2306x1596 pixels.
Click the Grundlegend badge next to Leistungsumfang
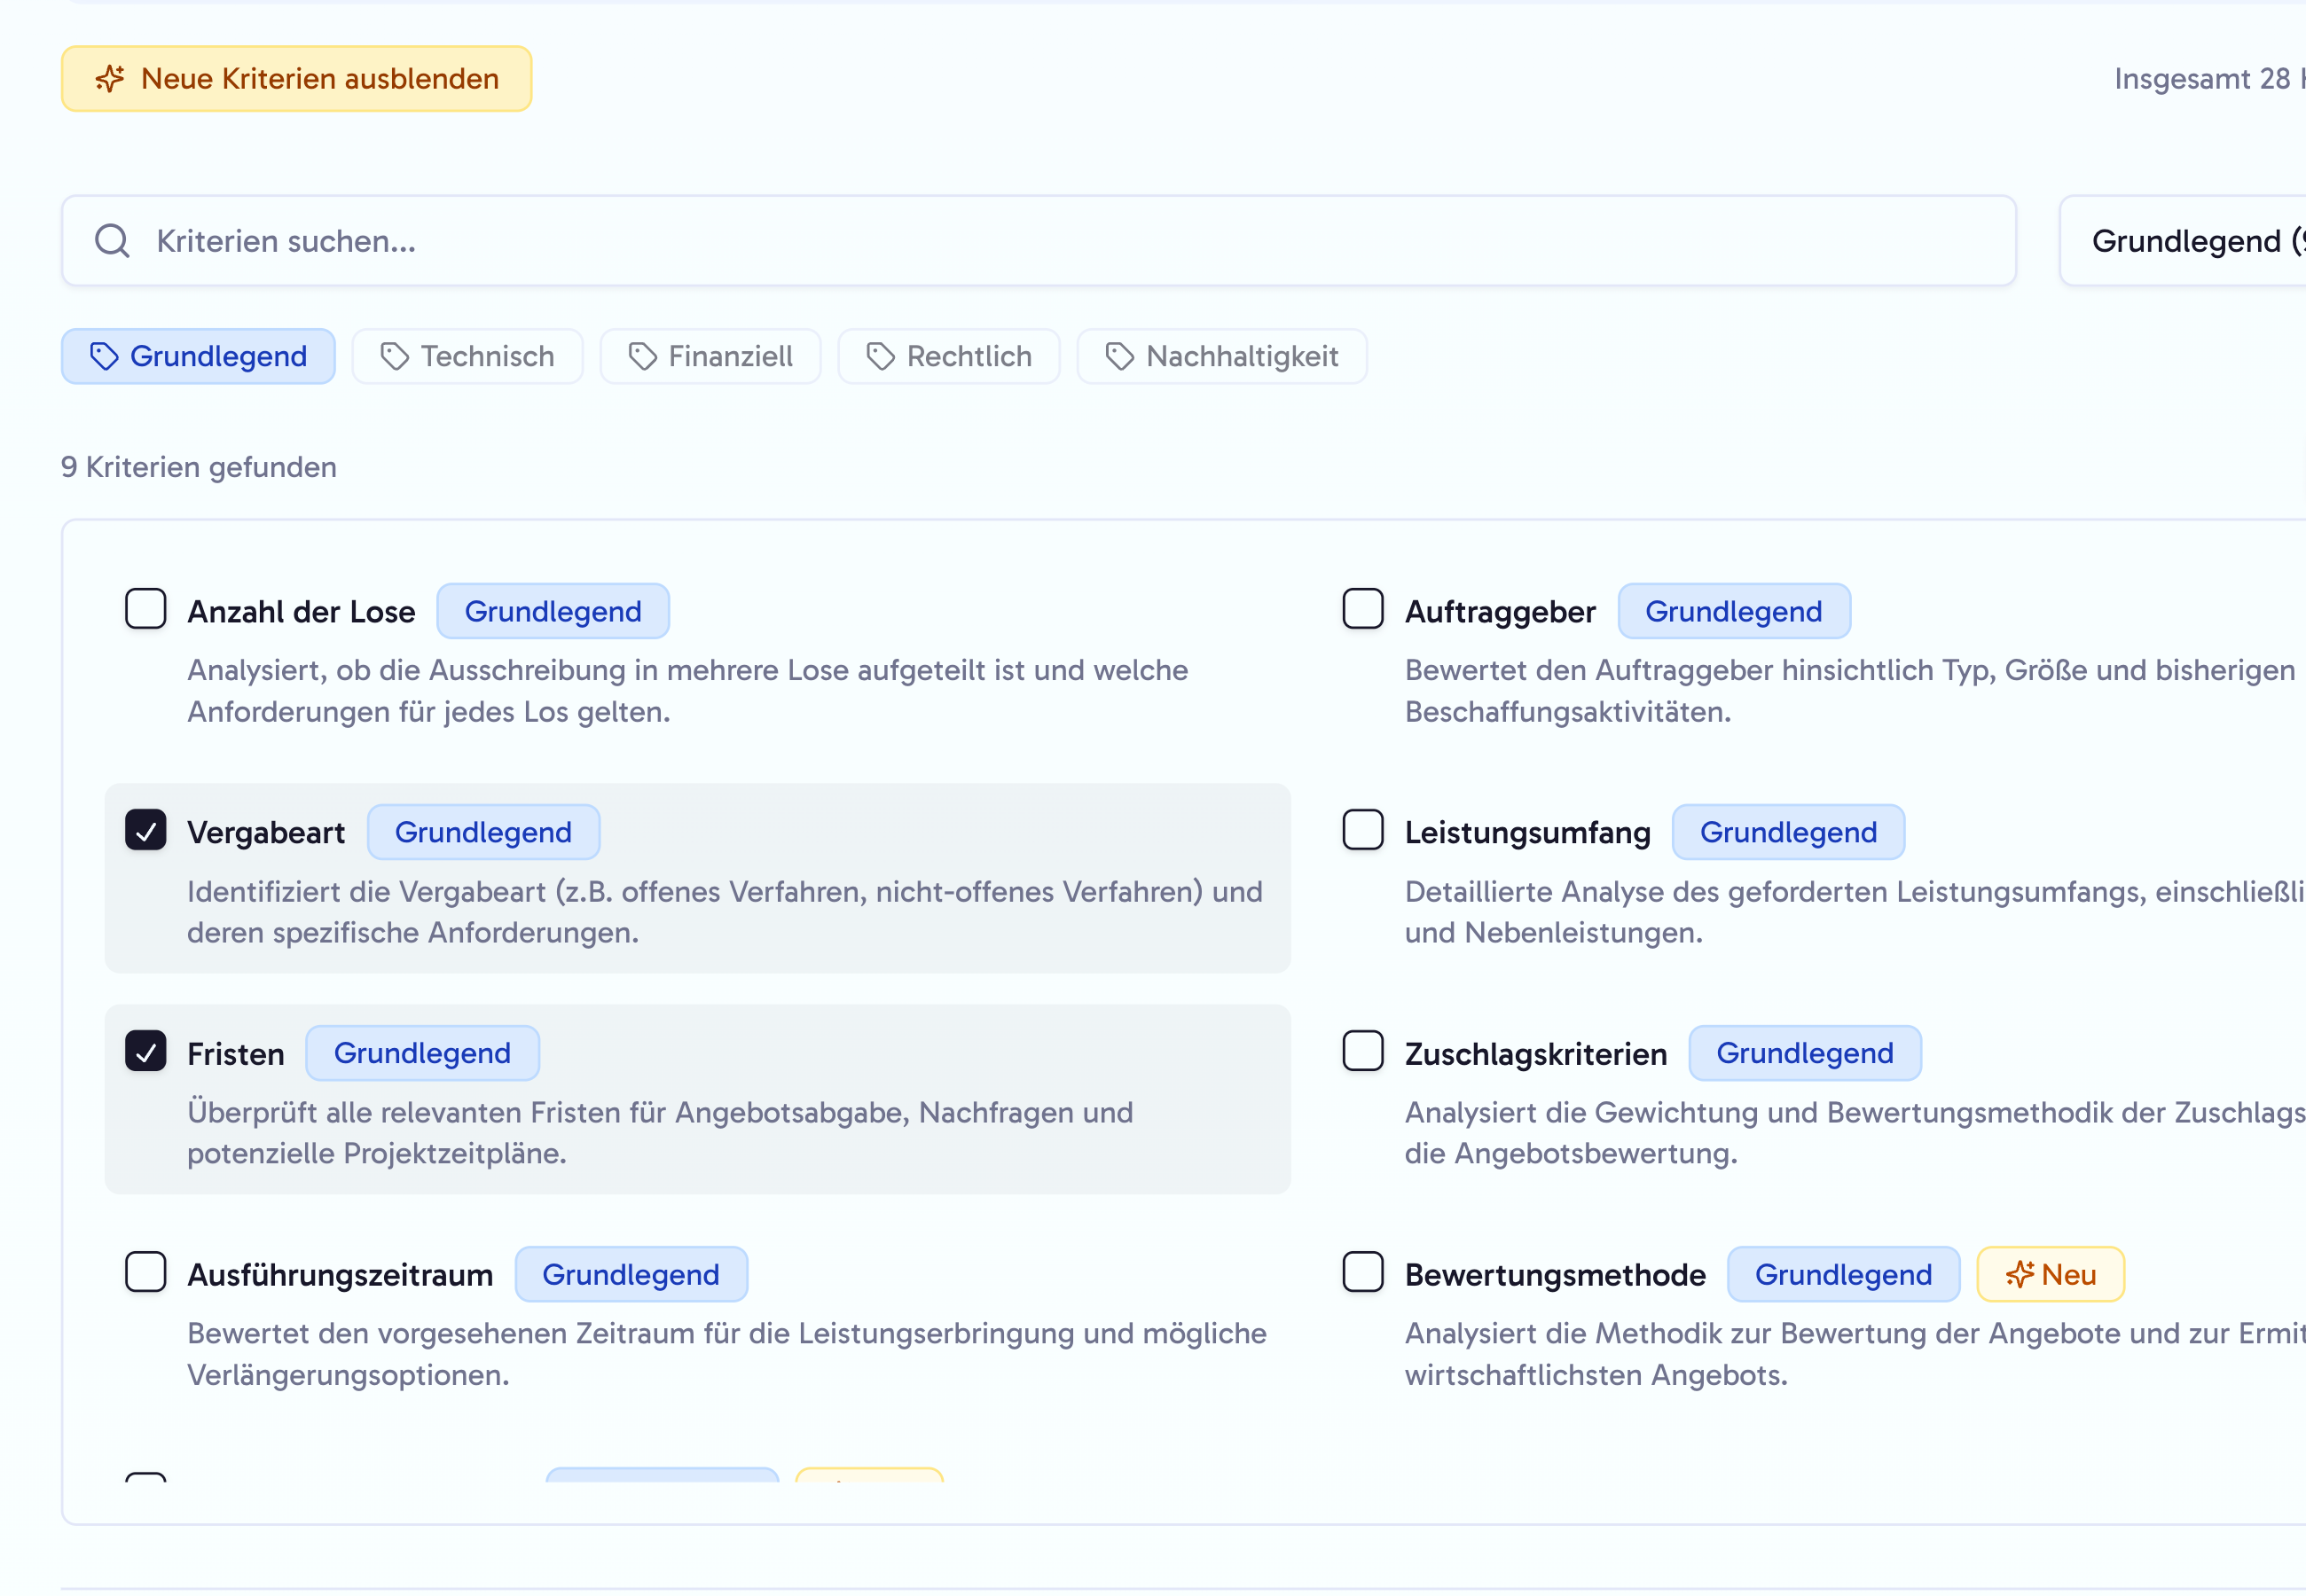[x=1788, y=831]
